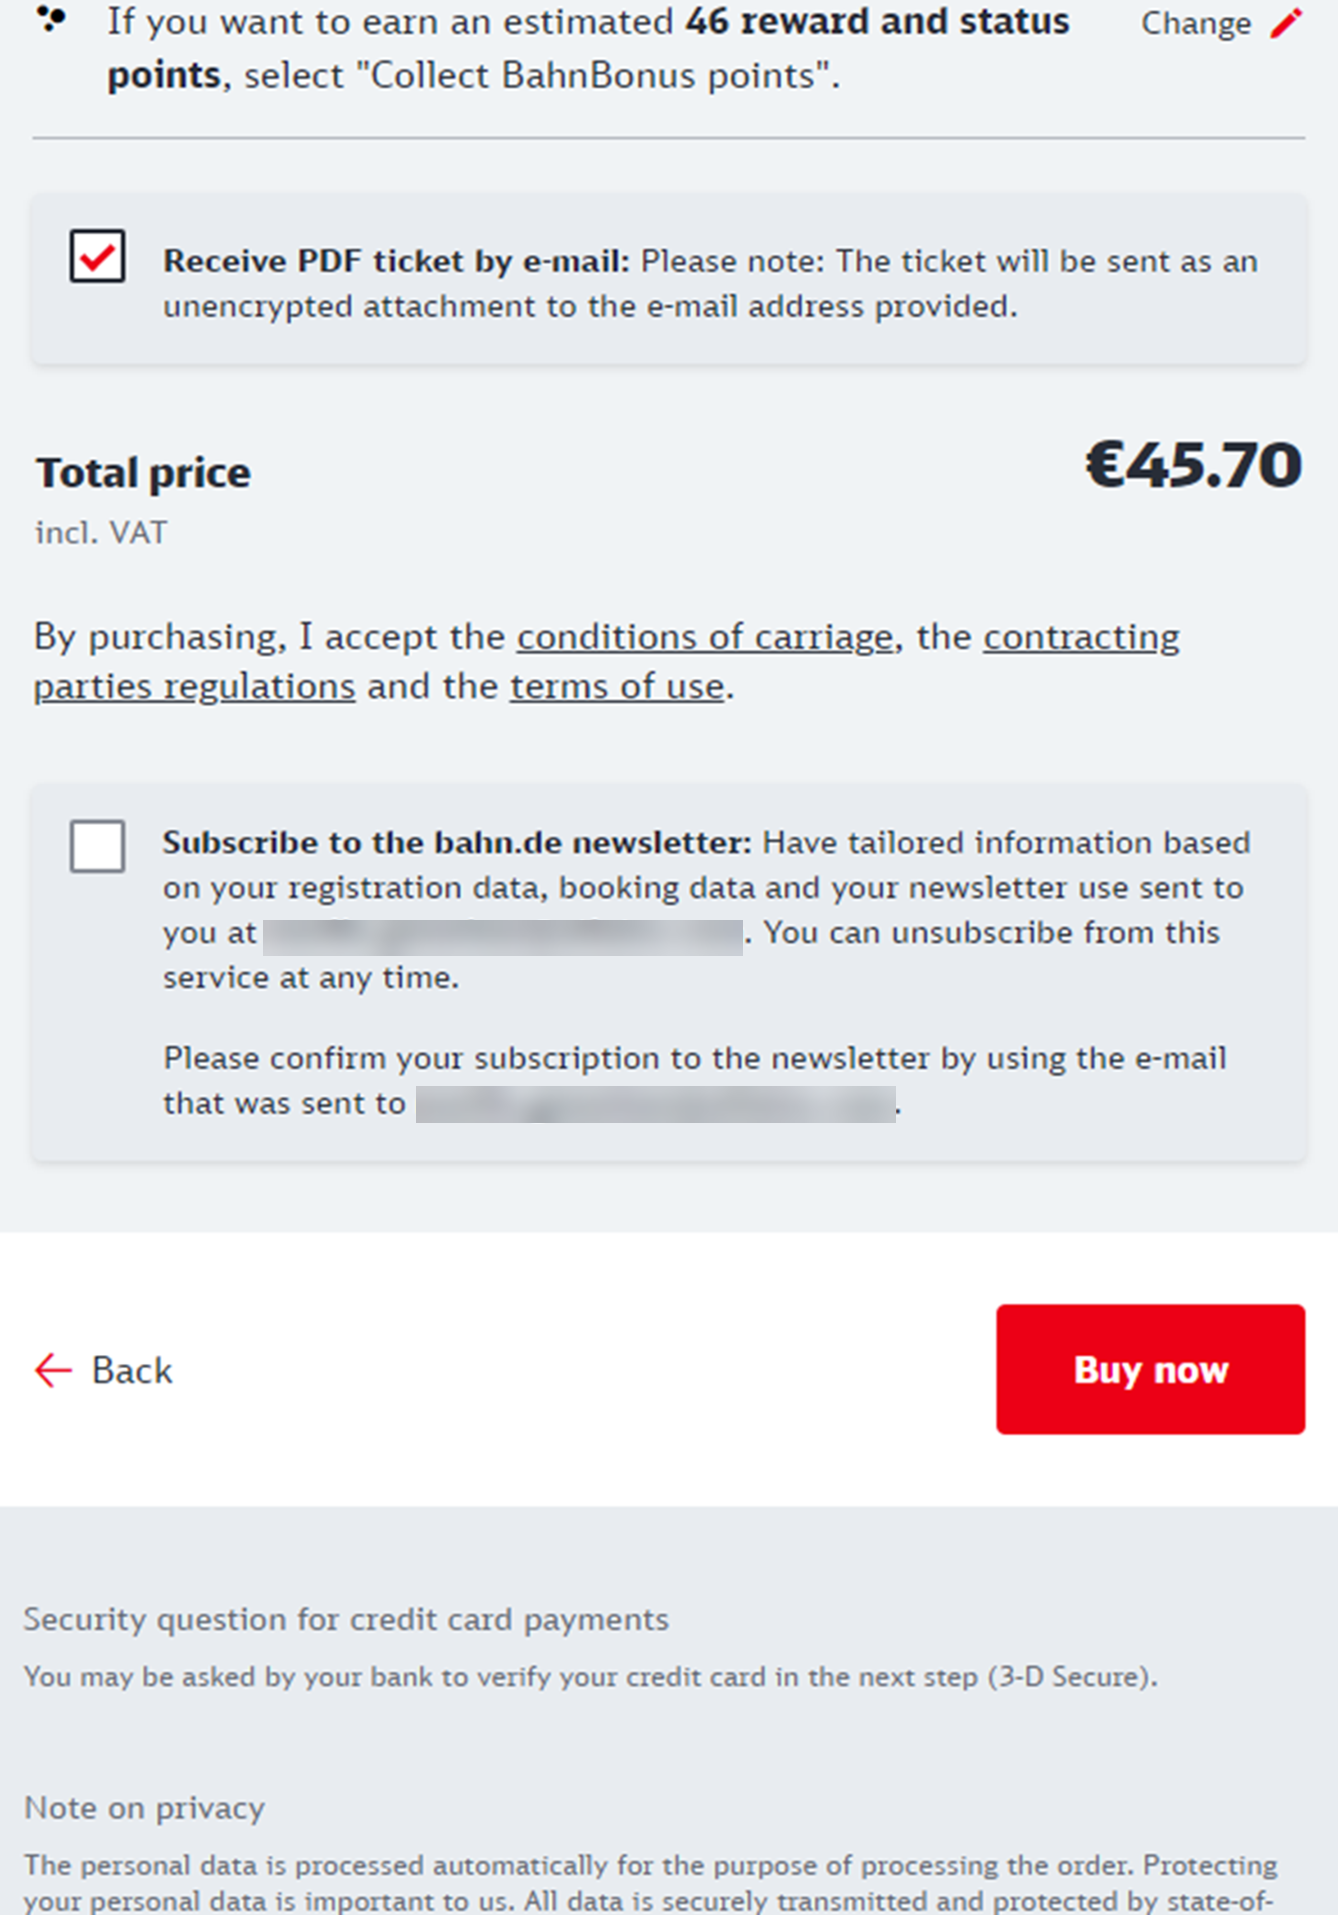
Task: Uncheck Receive PDF ticket by e-mail
Action: (x=97, y=256)
